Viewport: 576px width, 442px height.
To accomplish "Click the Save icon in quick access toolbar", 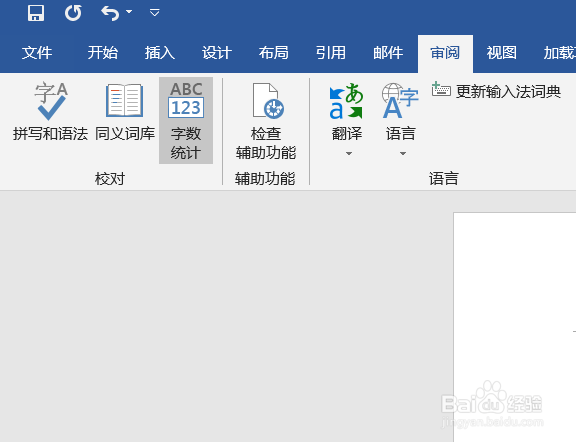I will point(36,13).
